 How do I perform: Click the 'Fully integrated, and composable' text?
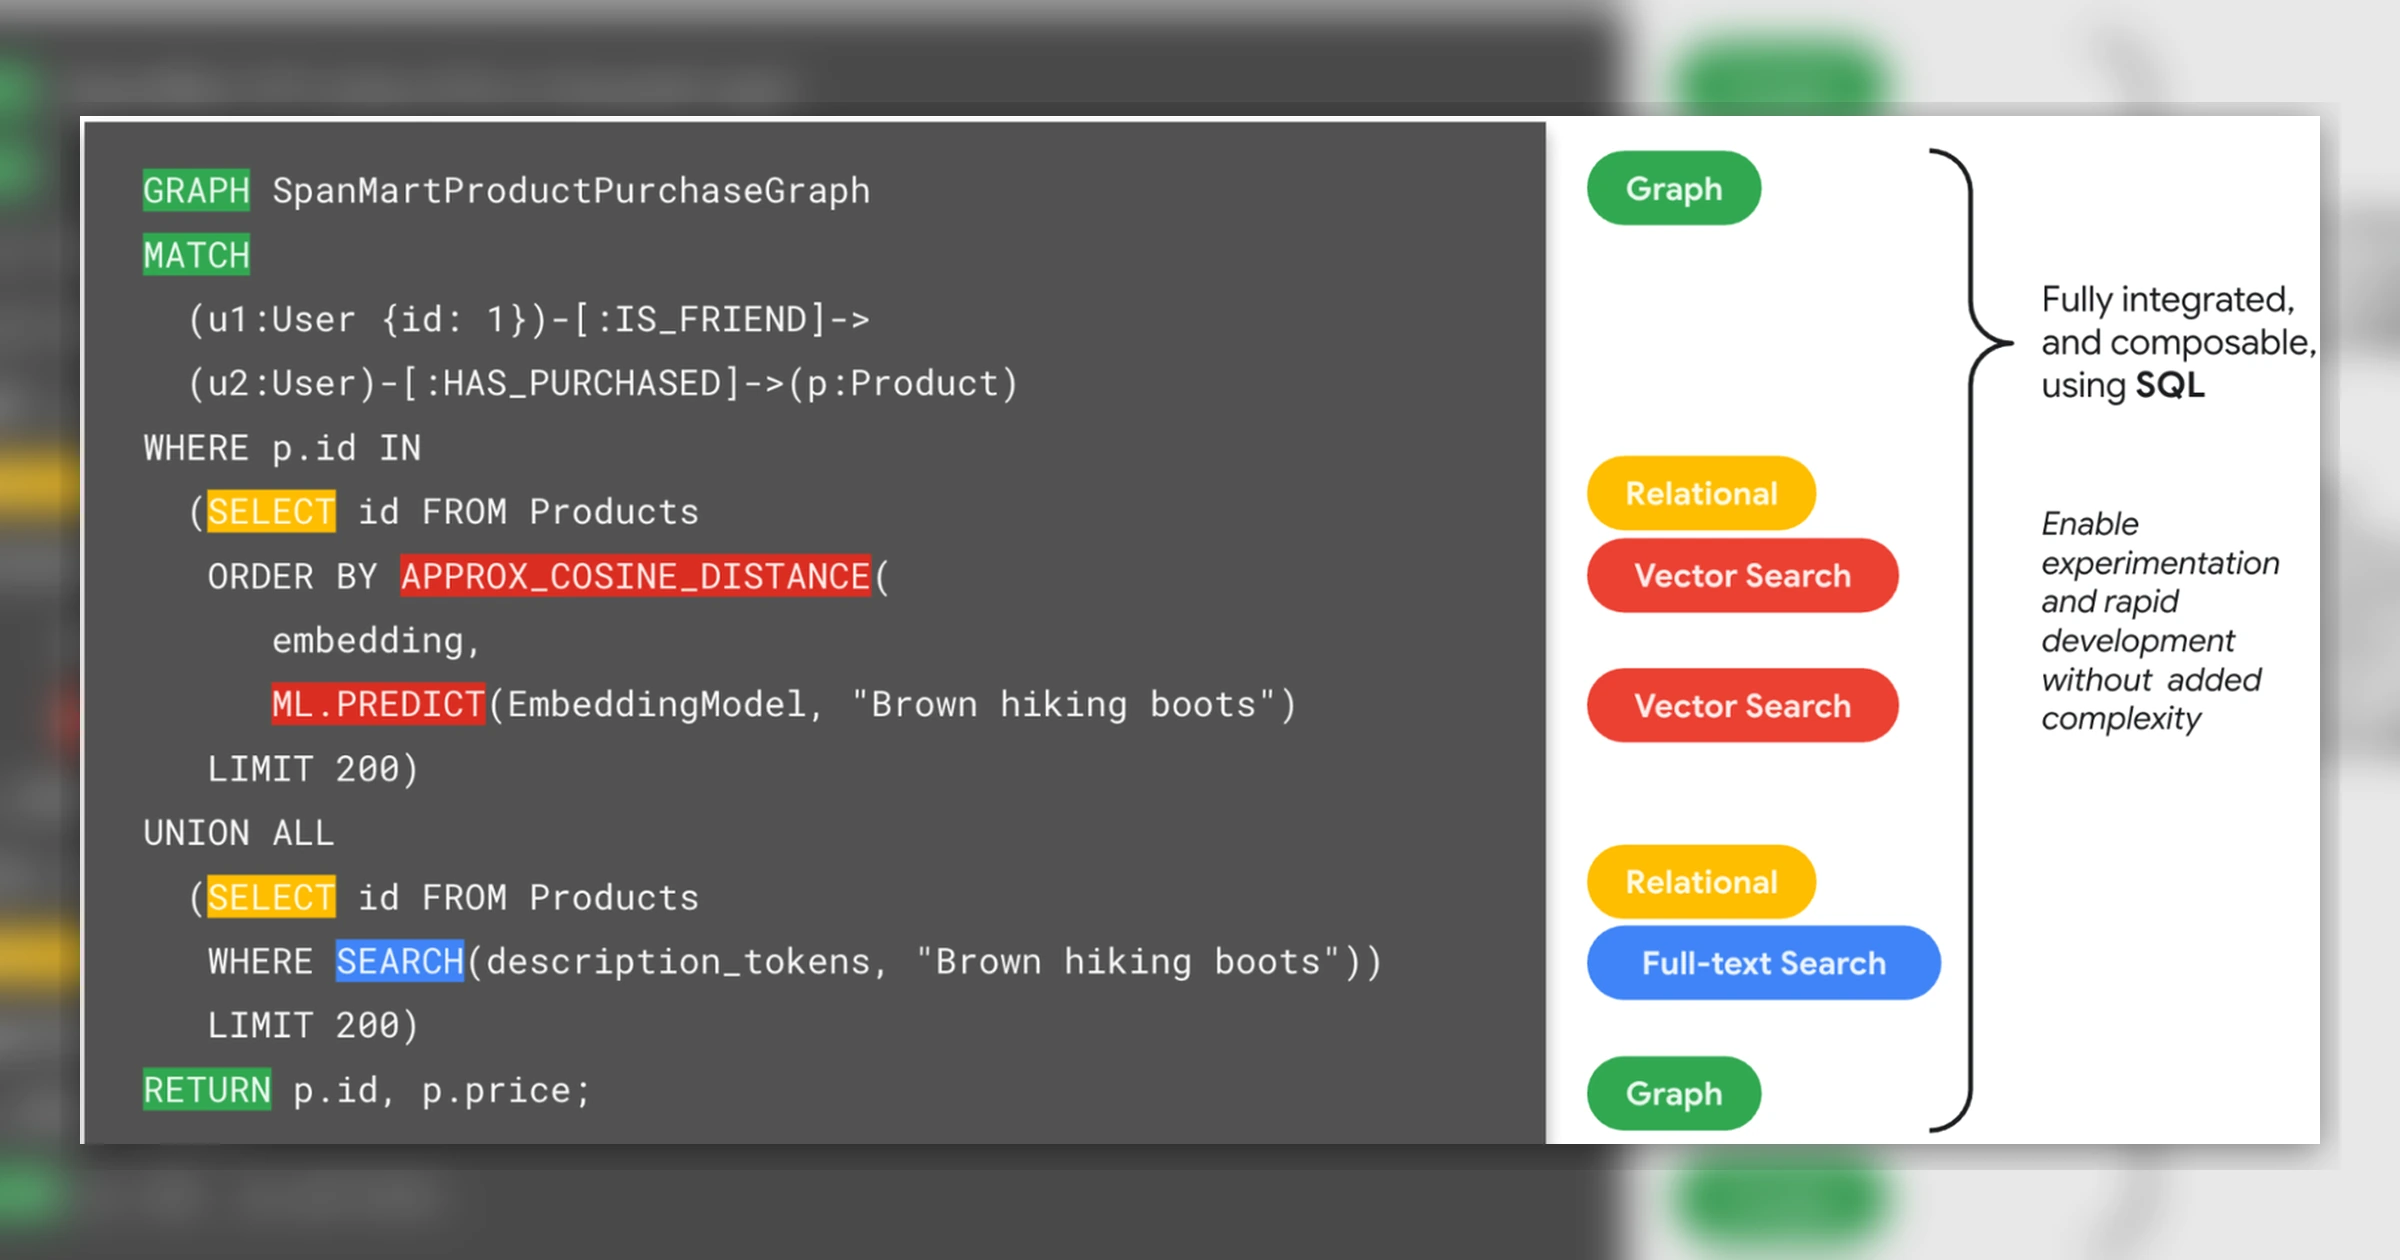(x=2177, y=320)
